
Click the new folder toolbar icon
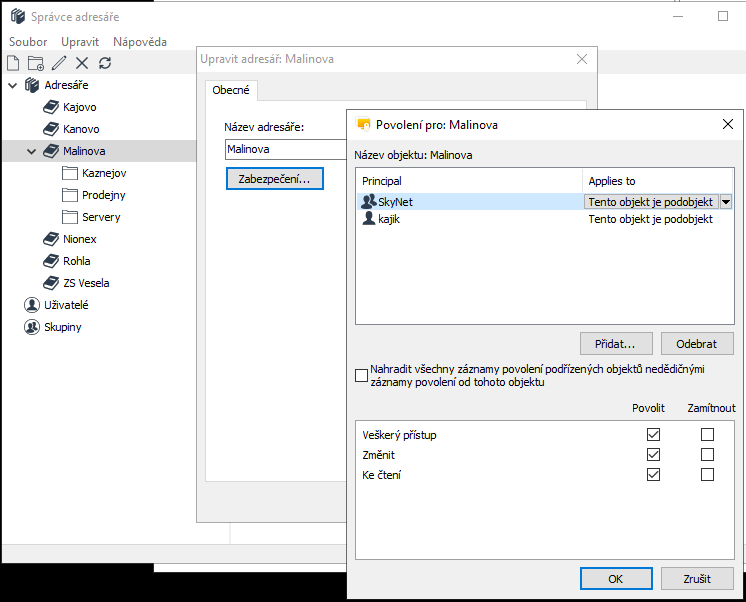pos(36,63)
